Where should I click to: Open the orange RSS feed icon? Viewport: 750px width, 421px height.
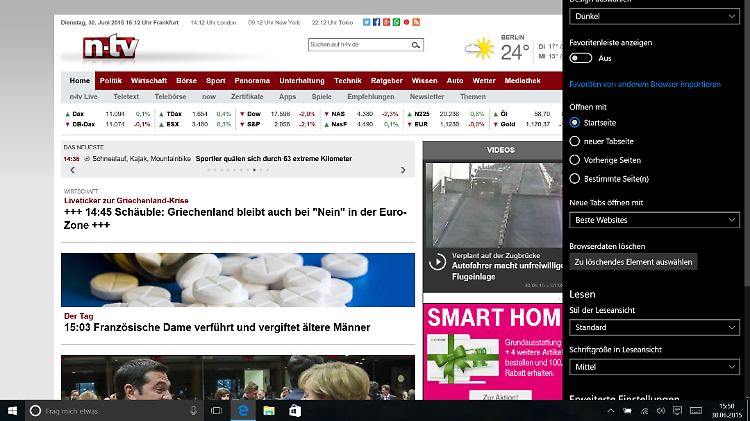pyautogui.click(x=416, y=22)
